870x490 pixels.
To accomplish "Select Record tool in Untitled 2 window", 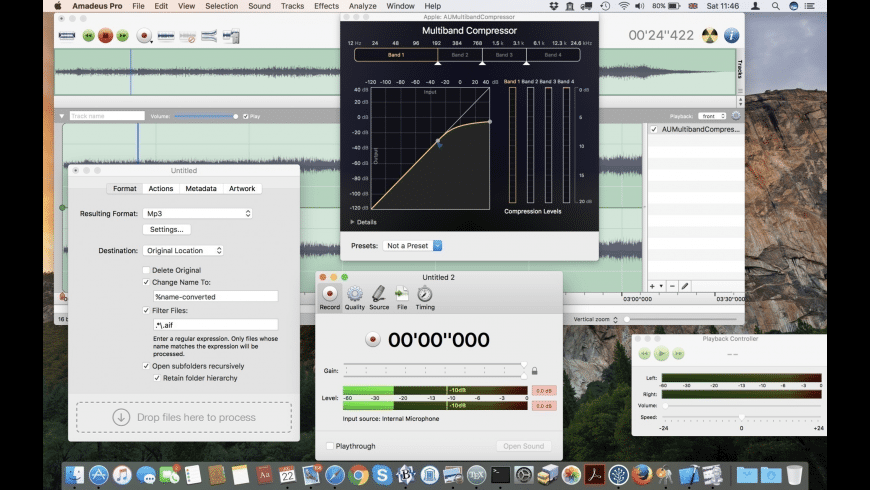I will pos(330,298).
